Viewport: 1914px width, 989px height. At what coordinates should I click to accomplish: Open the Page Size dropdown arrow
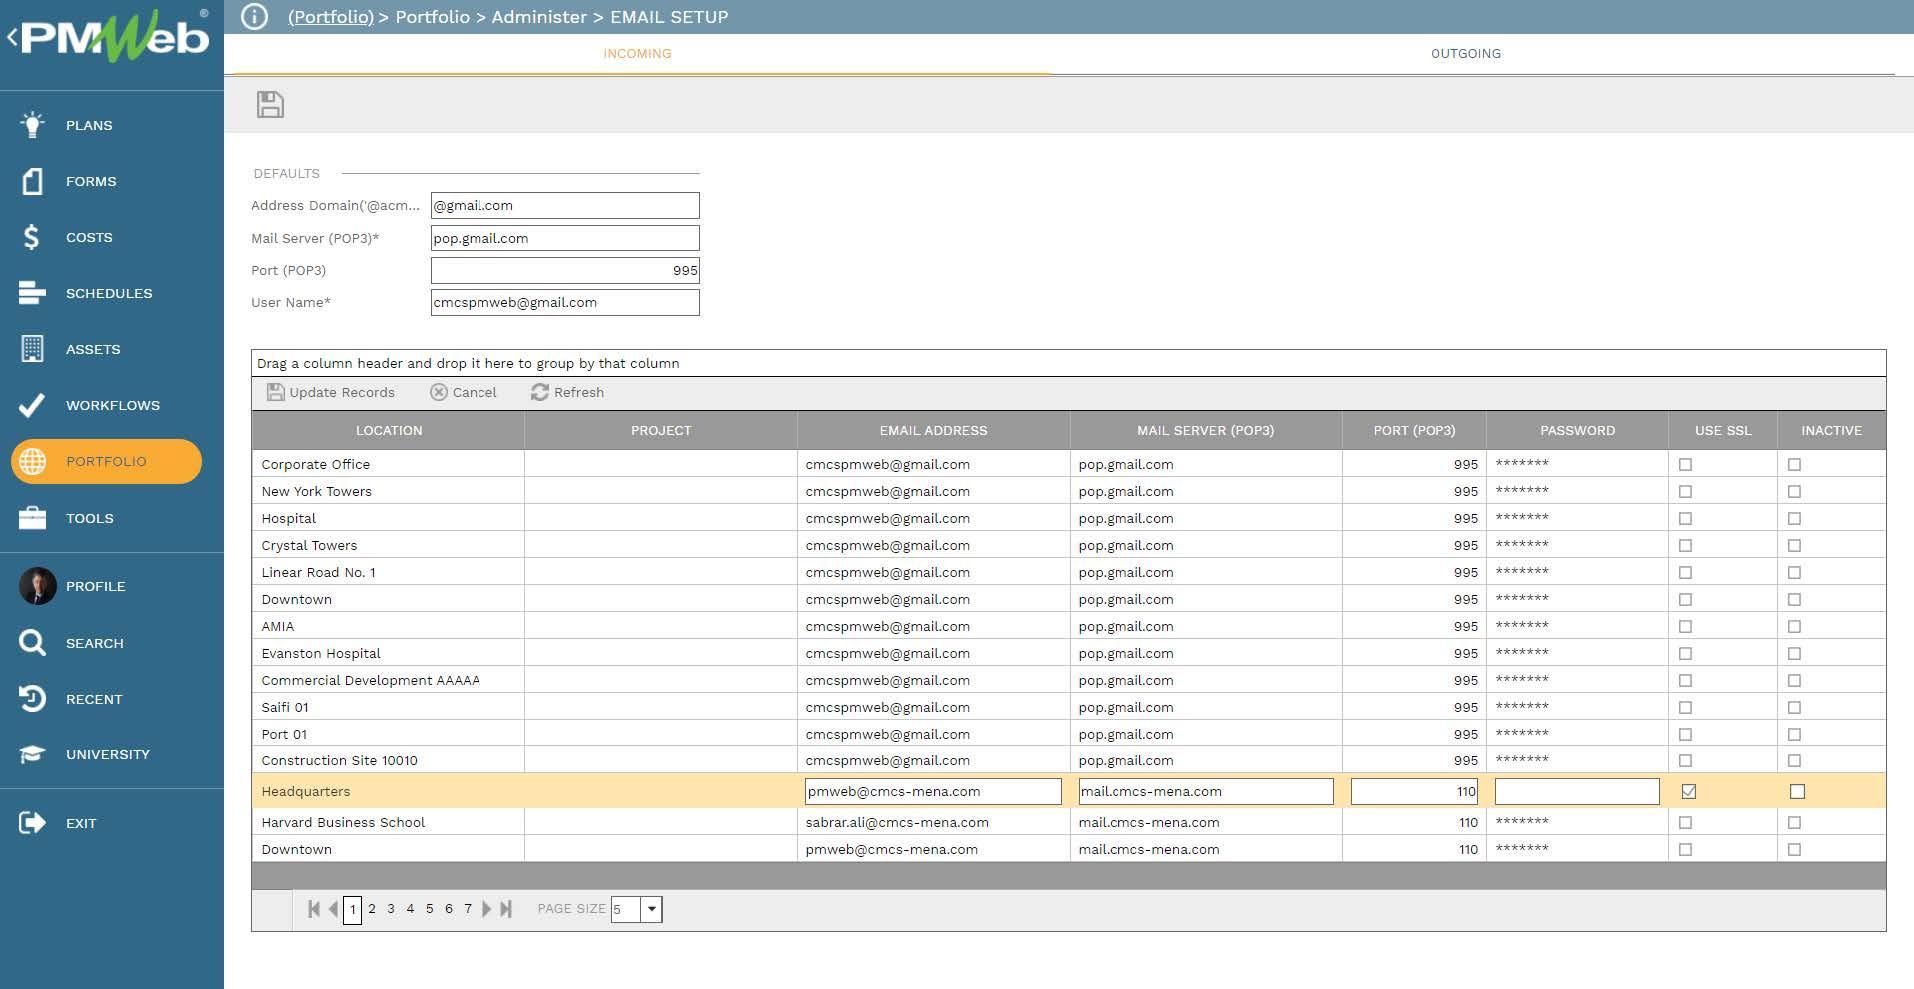pos(652,909)
